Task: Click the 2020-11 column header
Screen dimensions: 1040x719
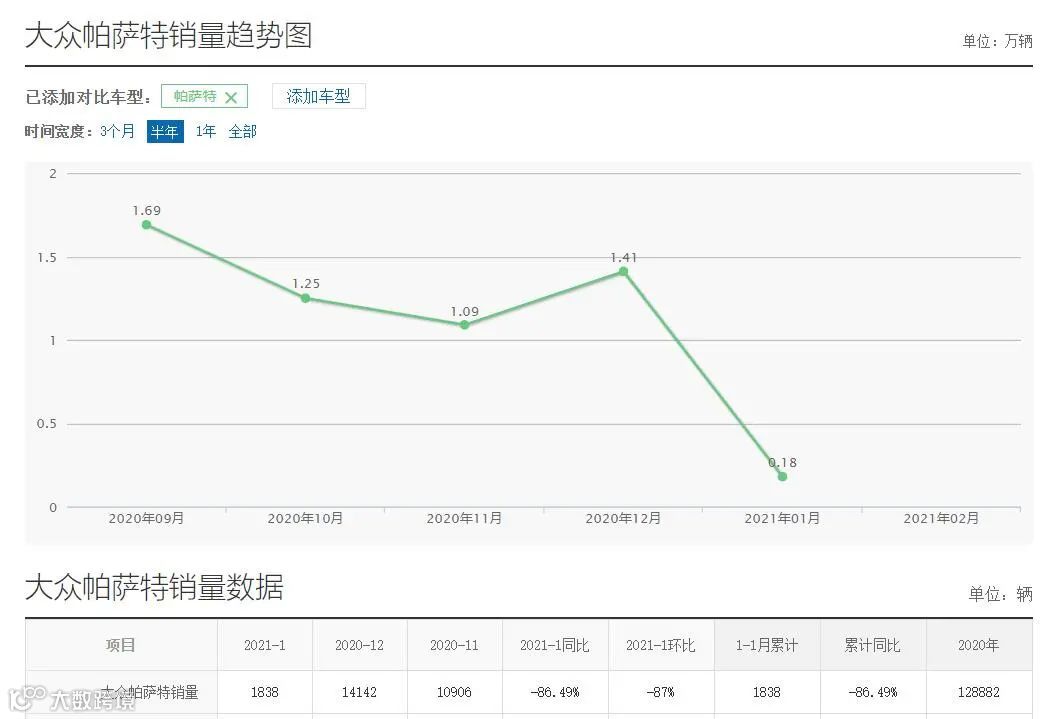Action: click(x=454, y=645)
